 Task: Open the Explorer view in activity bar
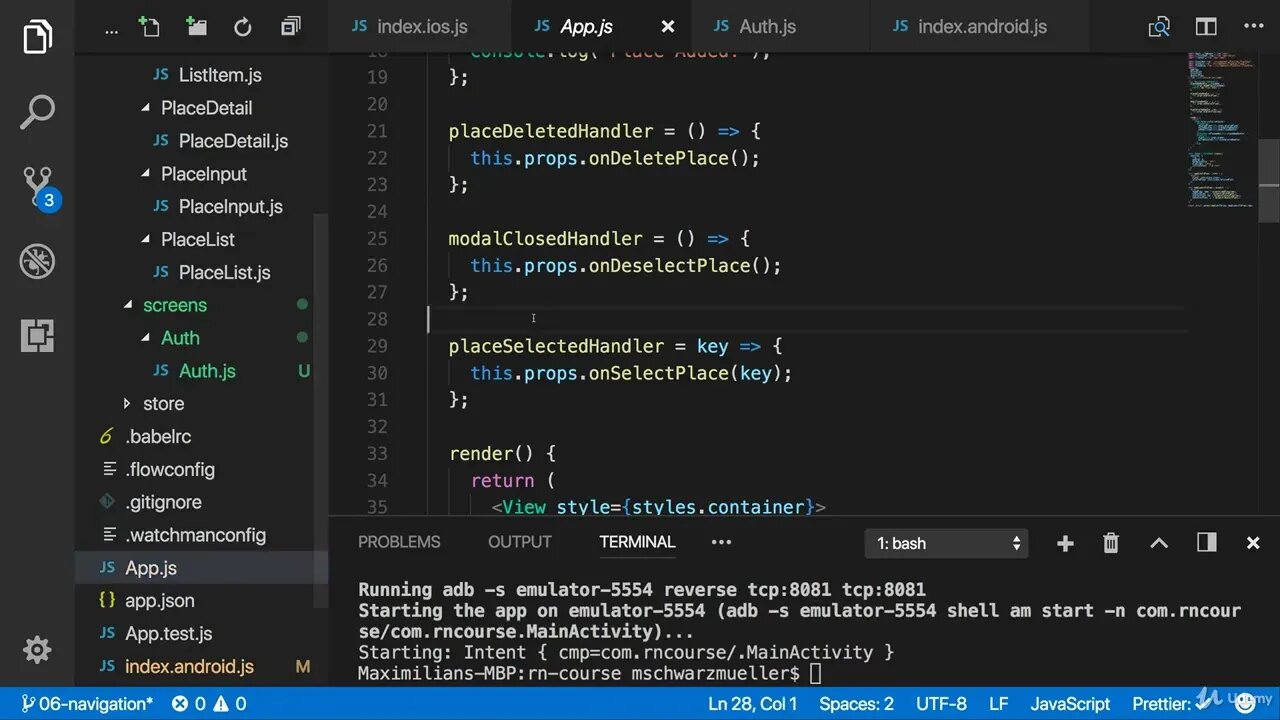click(37, 37)
